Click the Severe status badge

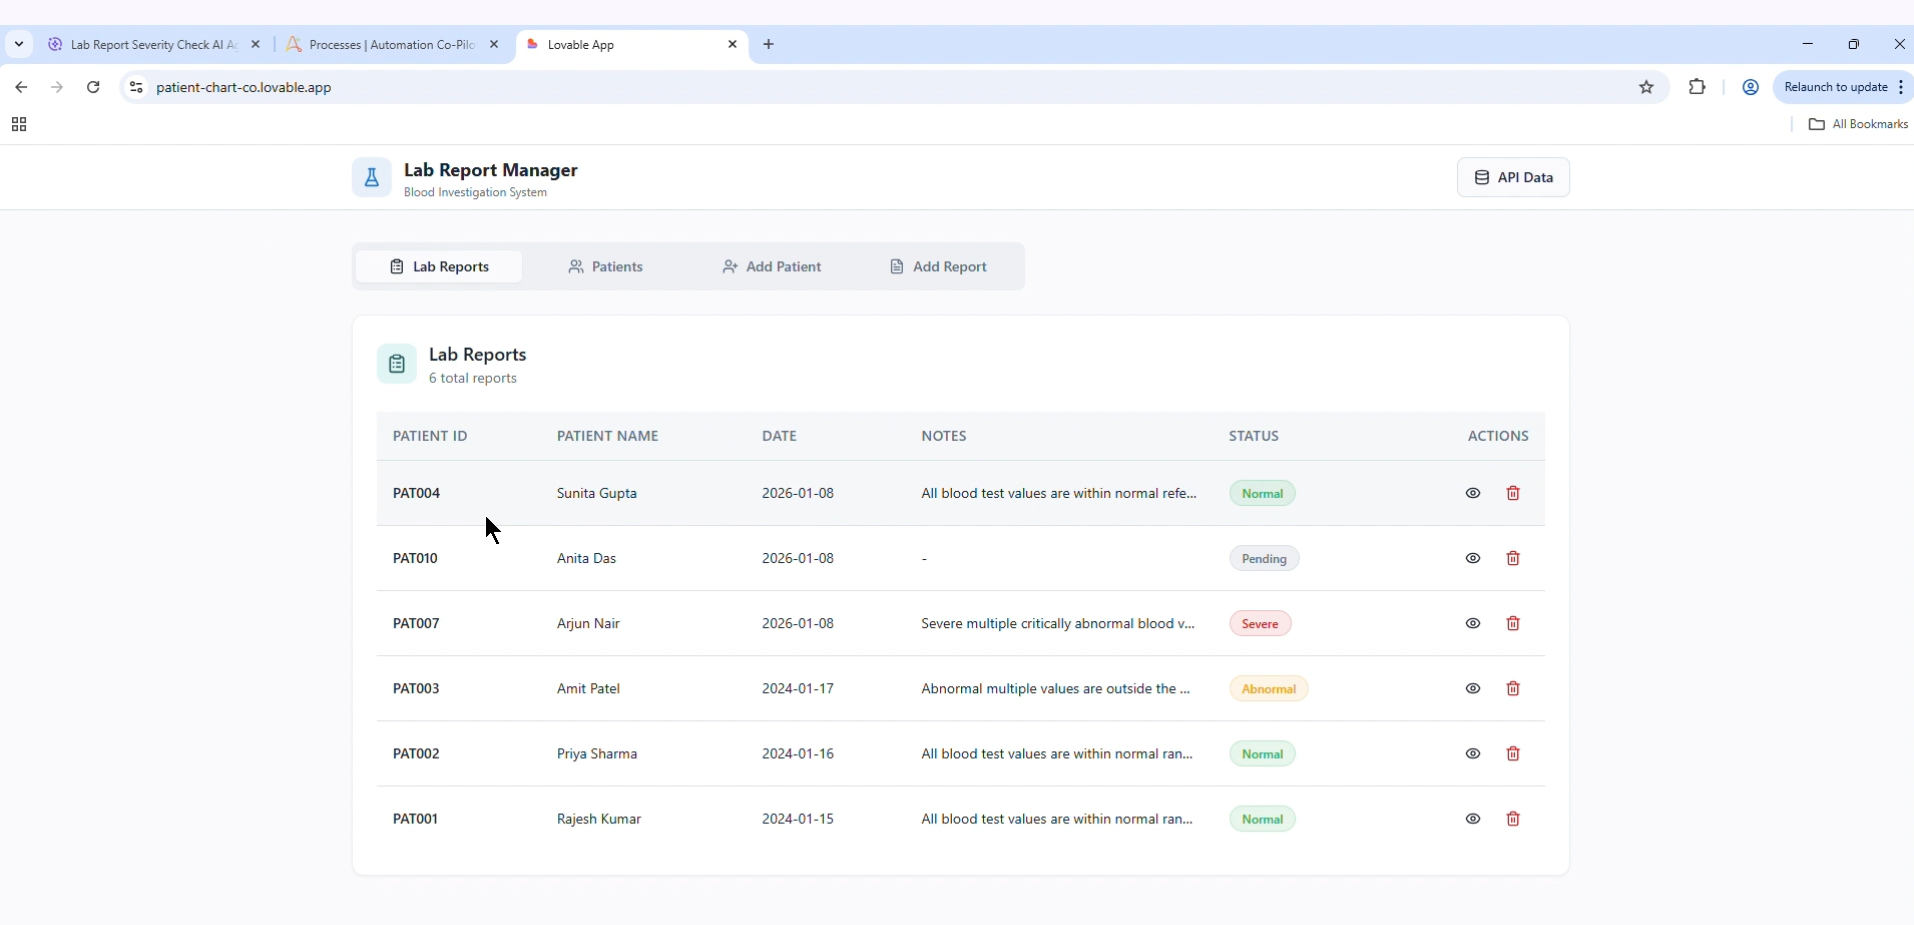(x=1260, y=624)
